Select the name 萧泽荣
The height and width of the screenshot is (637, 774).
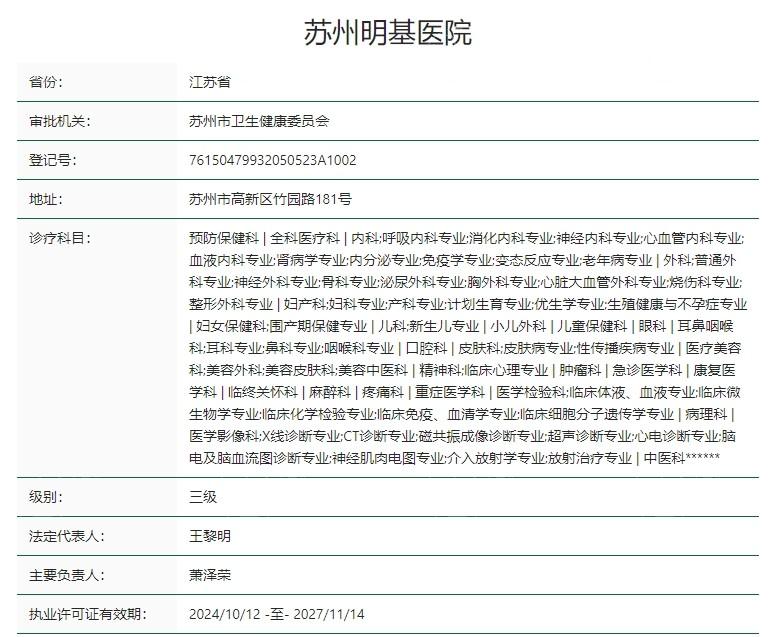coord(210,575)
